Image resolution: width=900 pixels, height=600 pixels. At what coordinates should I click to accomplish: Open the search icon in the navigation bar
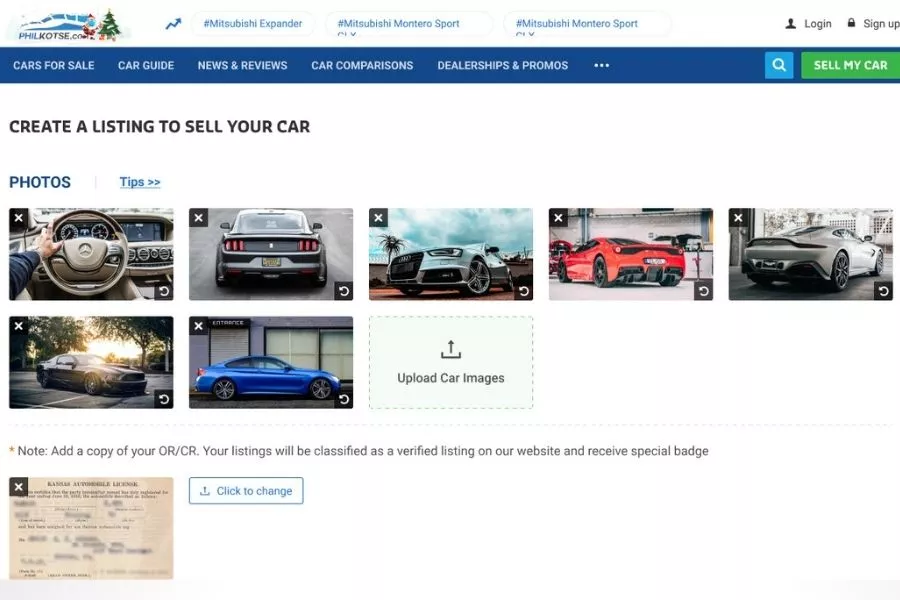pyautogui.click(x=779, y=64)
